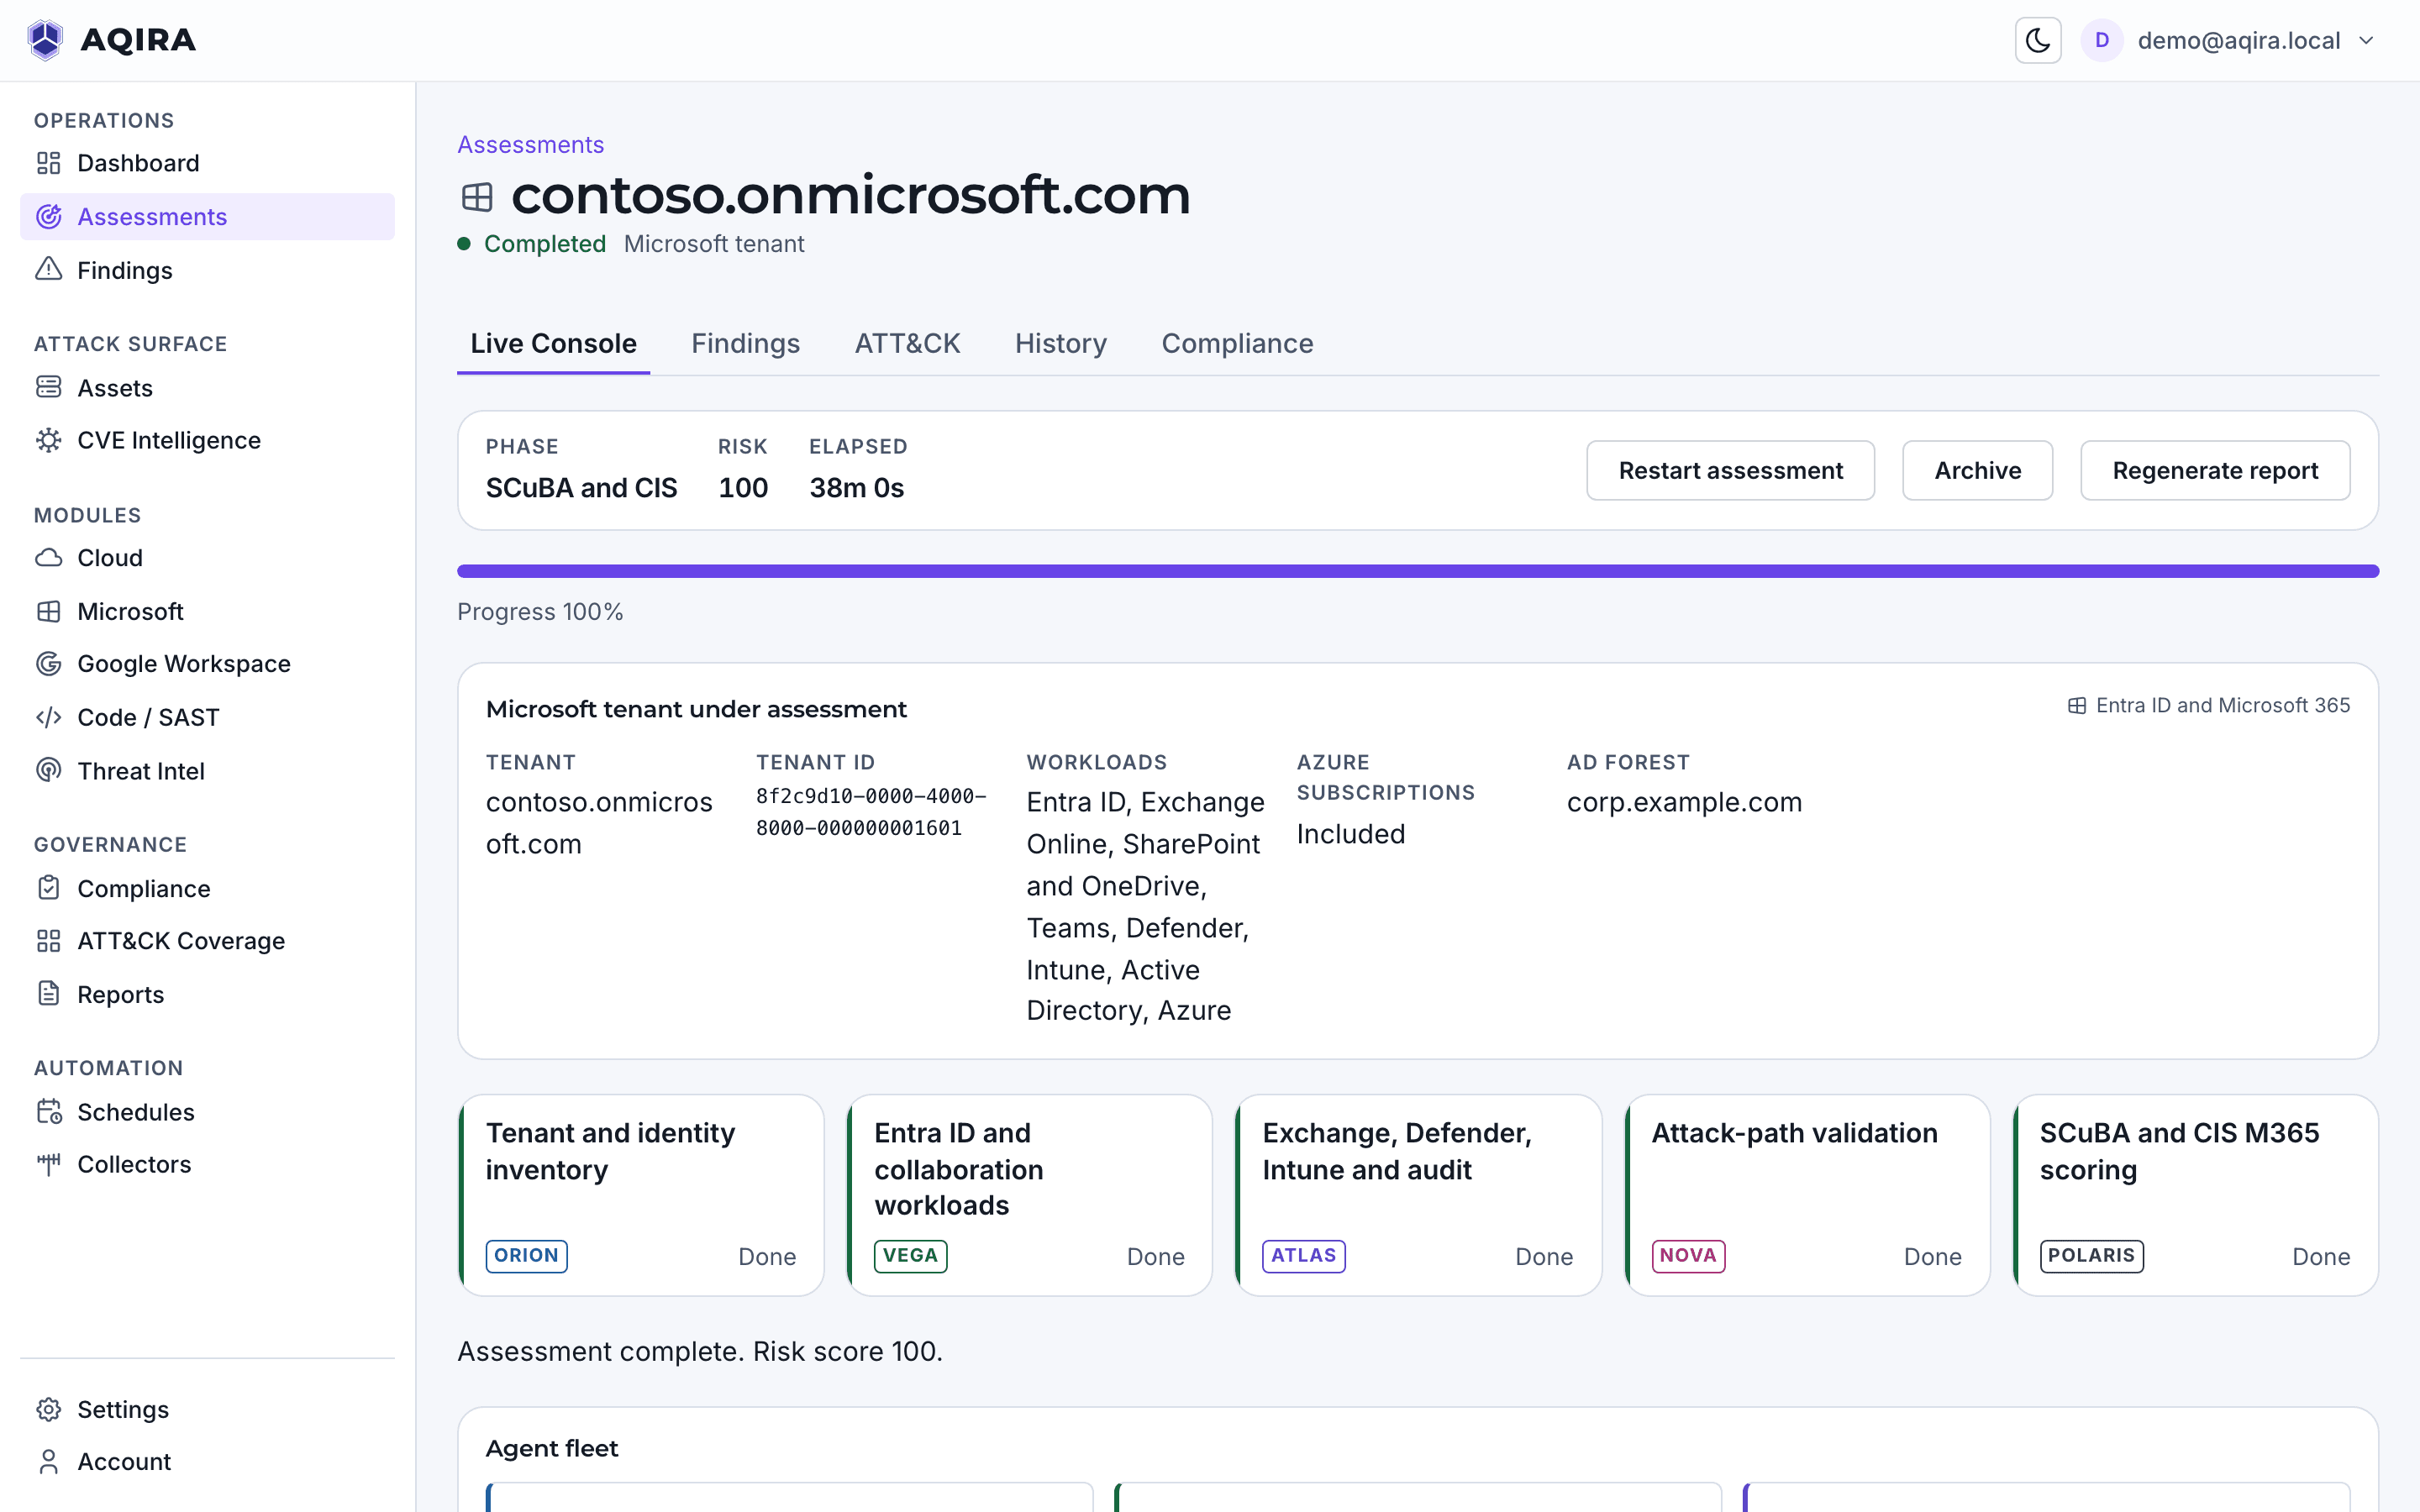Image resolution: width=2420 pixels, height=1512 pixels.
Task: Select the Compliance tab
Action: pyautogui.click(x=1237, y=343)
